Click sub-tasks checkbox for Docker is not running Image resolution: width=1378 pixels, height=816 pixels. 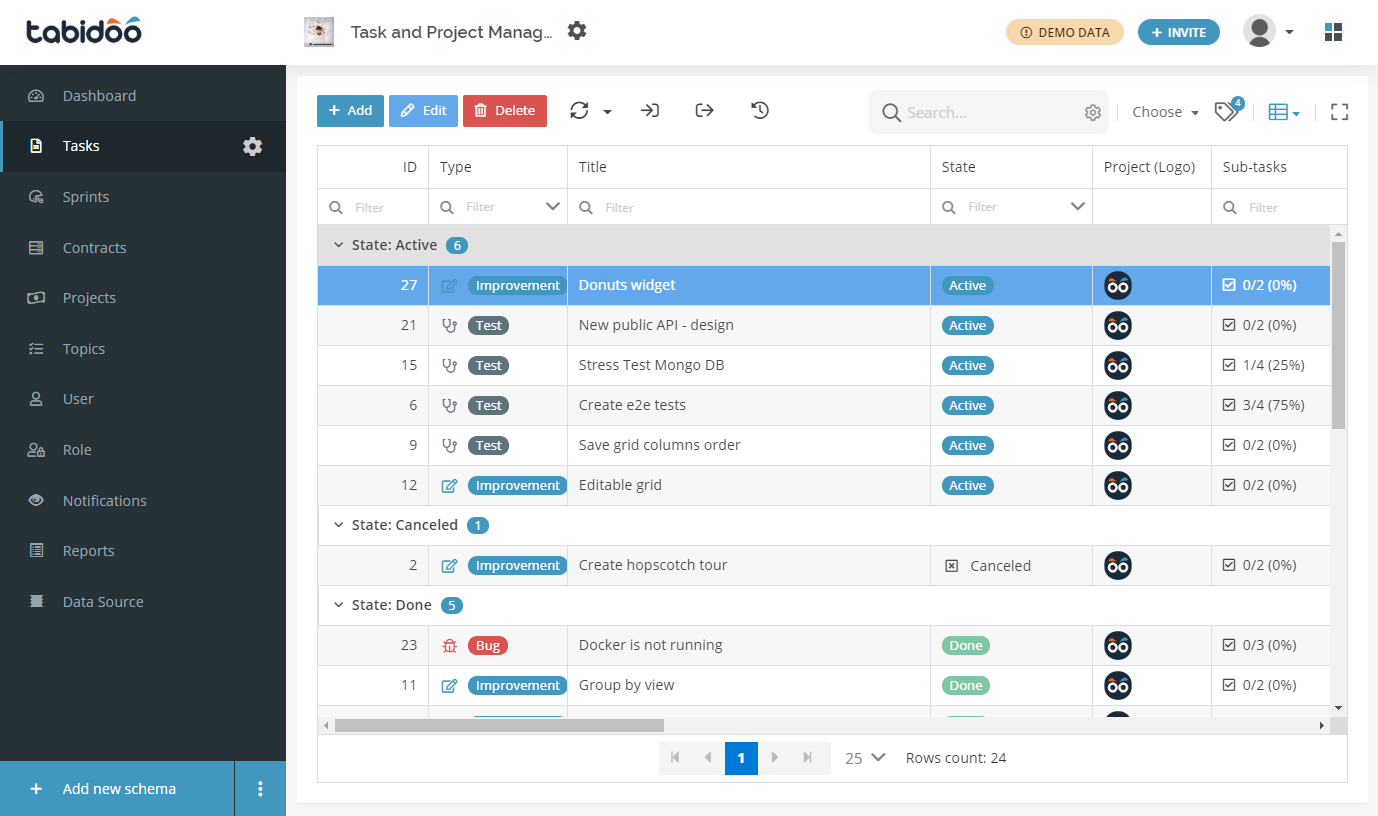(x=1229, y=645)
